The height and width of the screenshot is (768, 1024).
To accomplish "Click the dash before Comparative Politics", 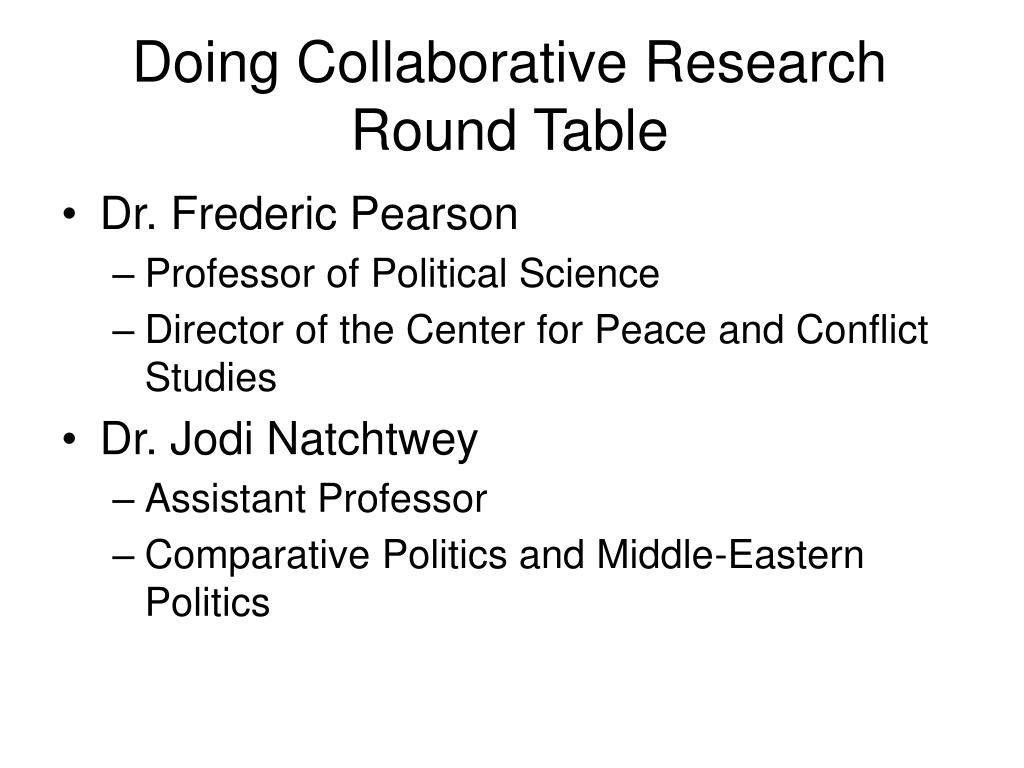I will (x=123, y=557).
